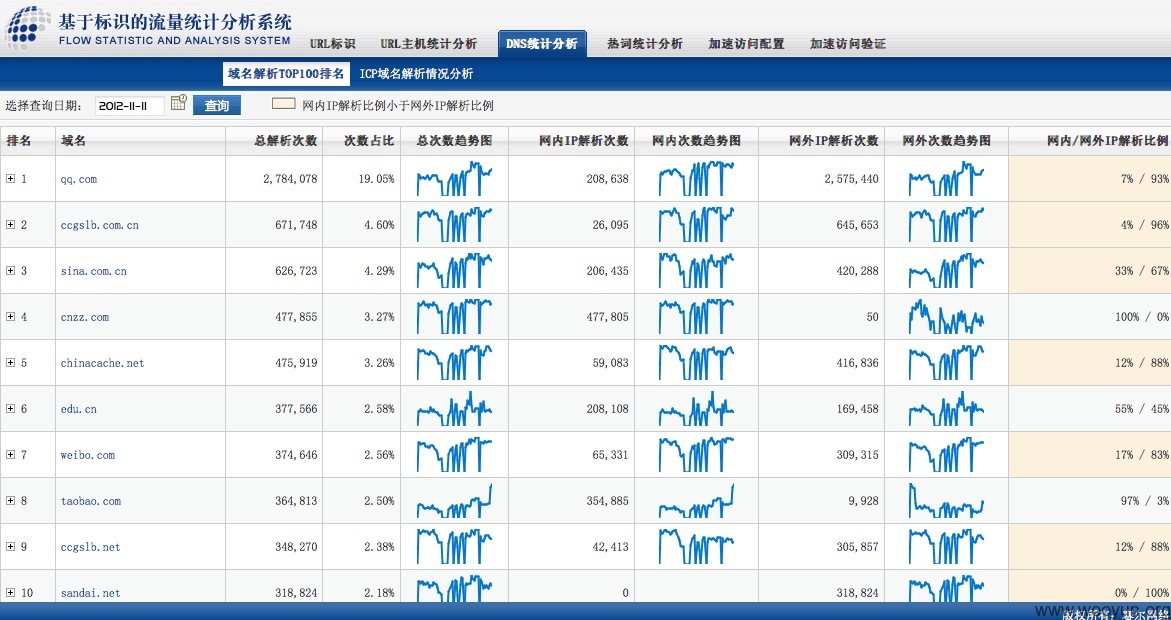Select the 55% / 45% ratio cell
This screenshot has width=1171, height=620.
coord(1090,409)
